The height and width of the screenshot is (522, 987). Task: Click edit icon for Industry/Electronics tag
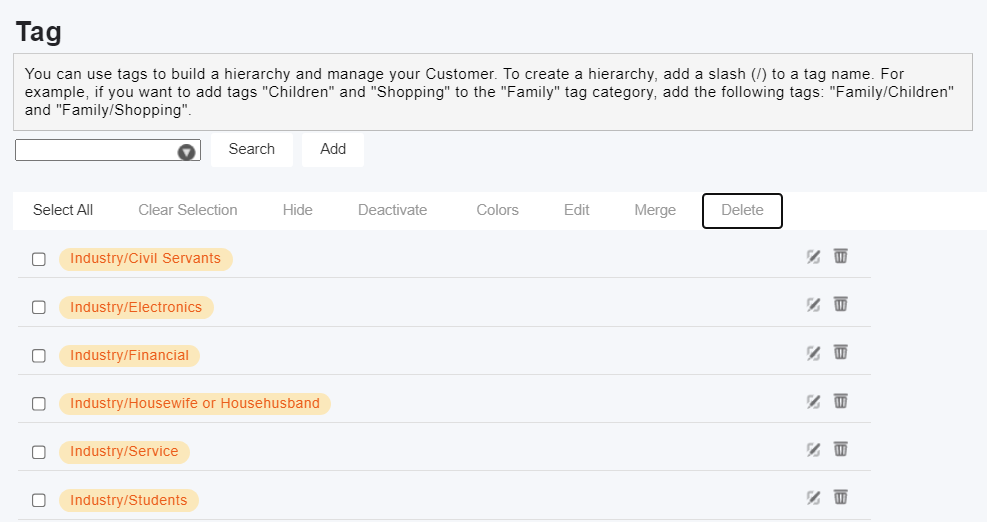813,305
